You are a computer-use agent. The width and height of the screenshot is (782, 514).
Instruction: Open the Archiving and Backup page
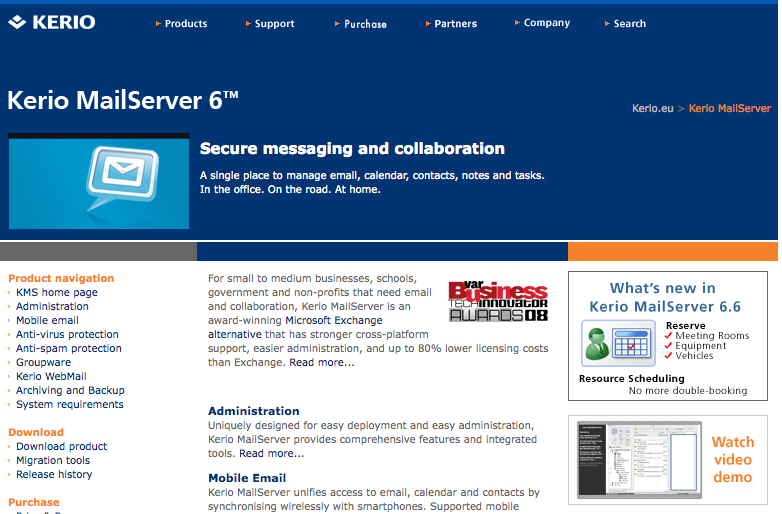coord(70,390)
